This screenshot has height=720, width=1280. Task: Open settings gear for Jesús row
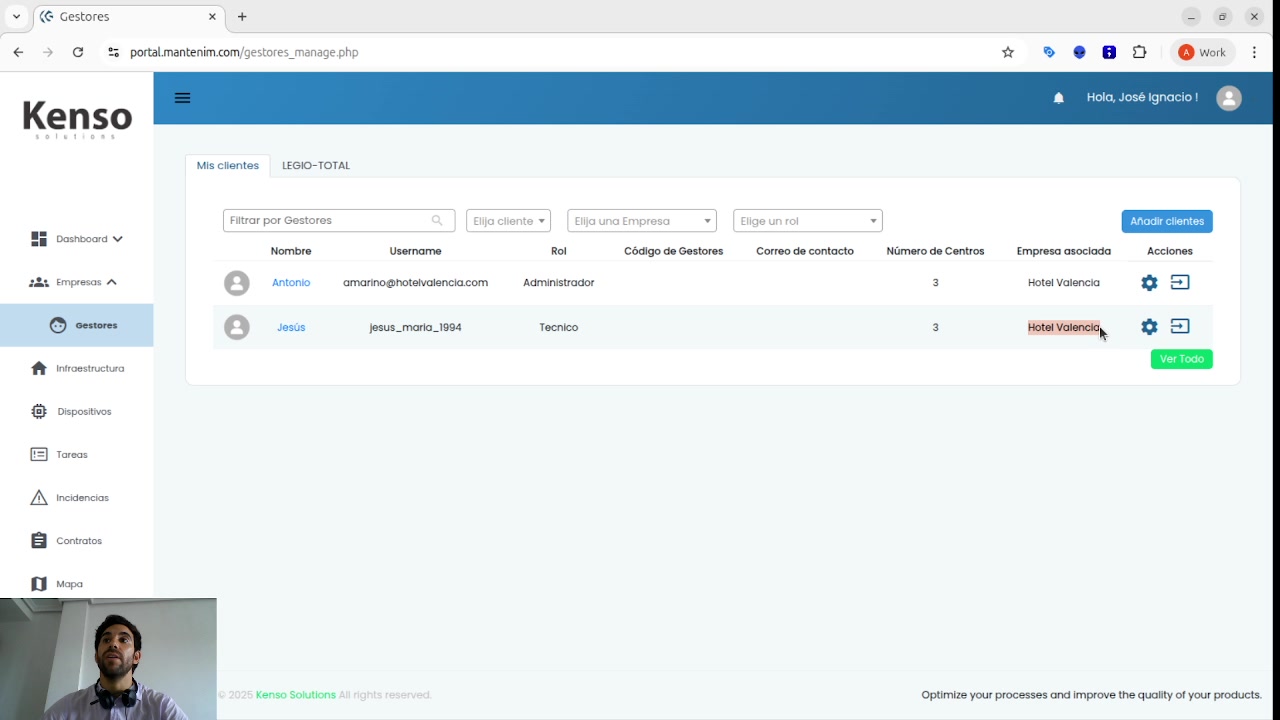tap(1149, 327)
